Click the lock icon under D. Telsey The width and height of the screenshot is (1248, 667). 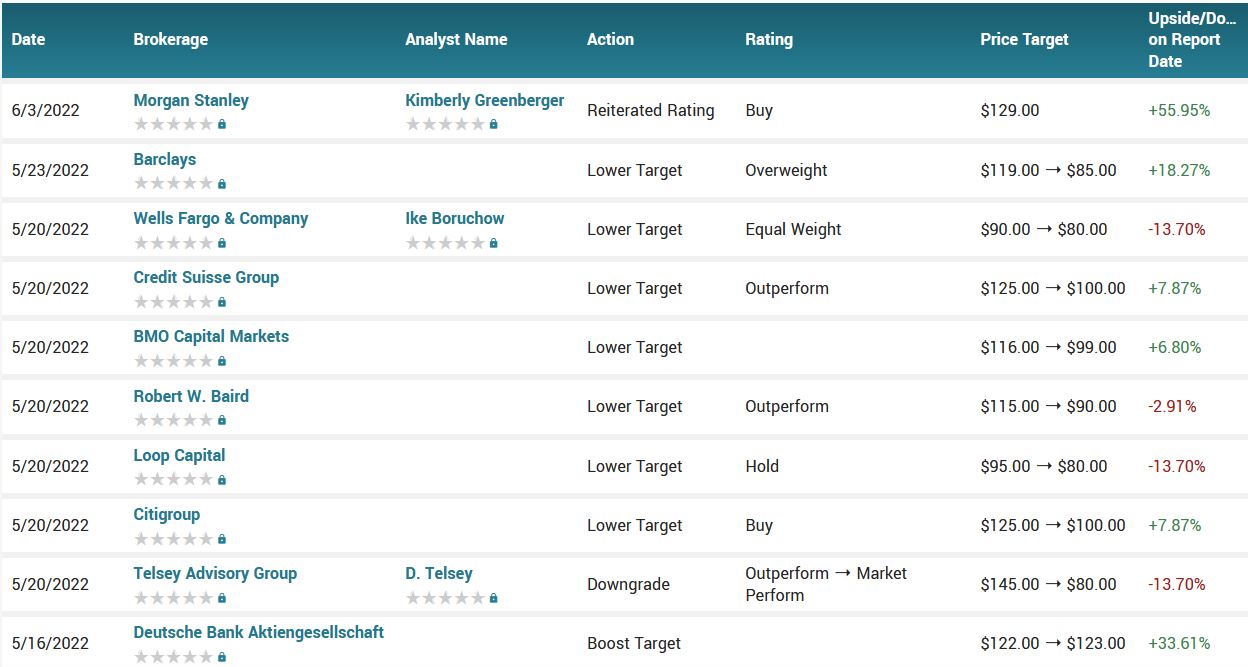tap(494, 598)
